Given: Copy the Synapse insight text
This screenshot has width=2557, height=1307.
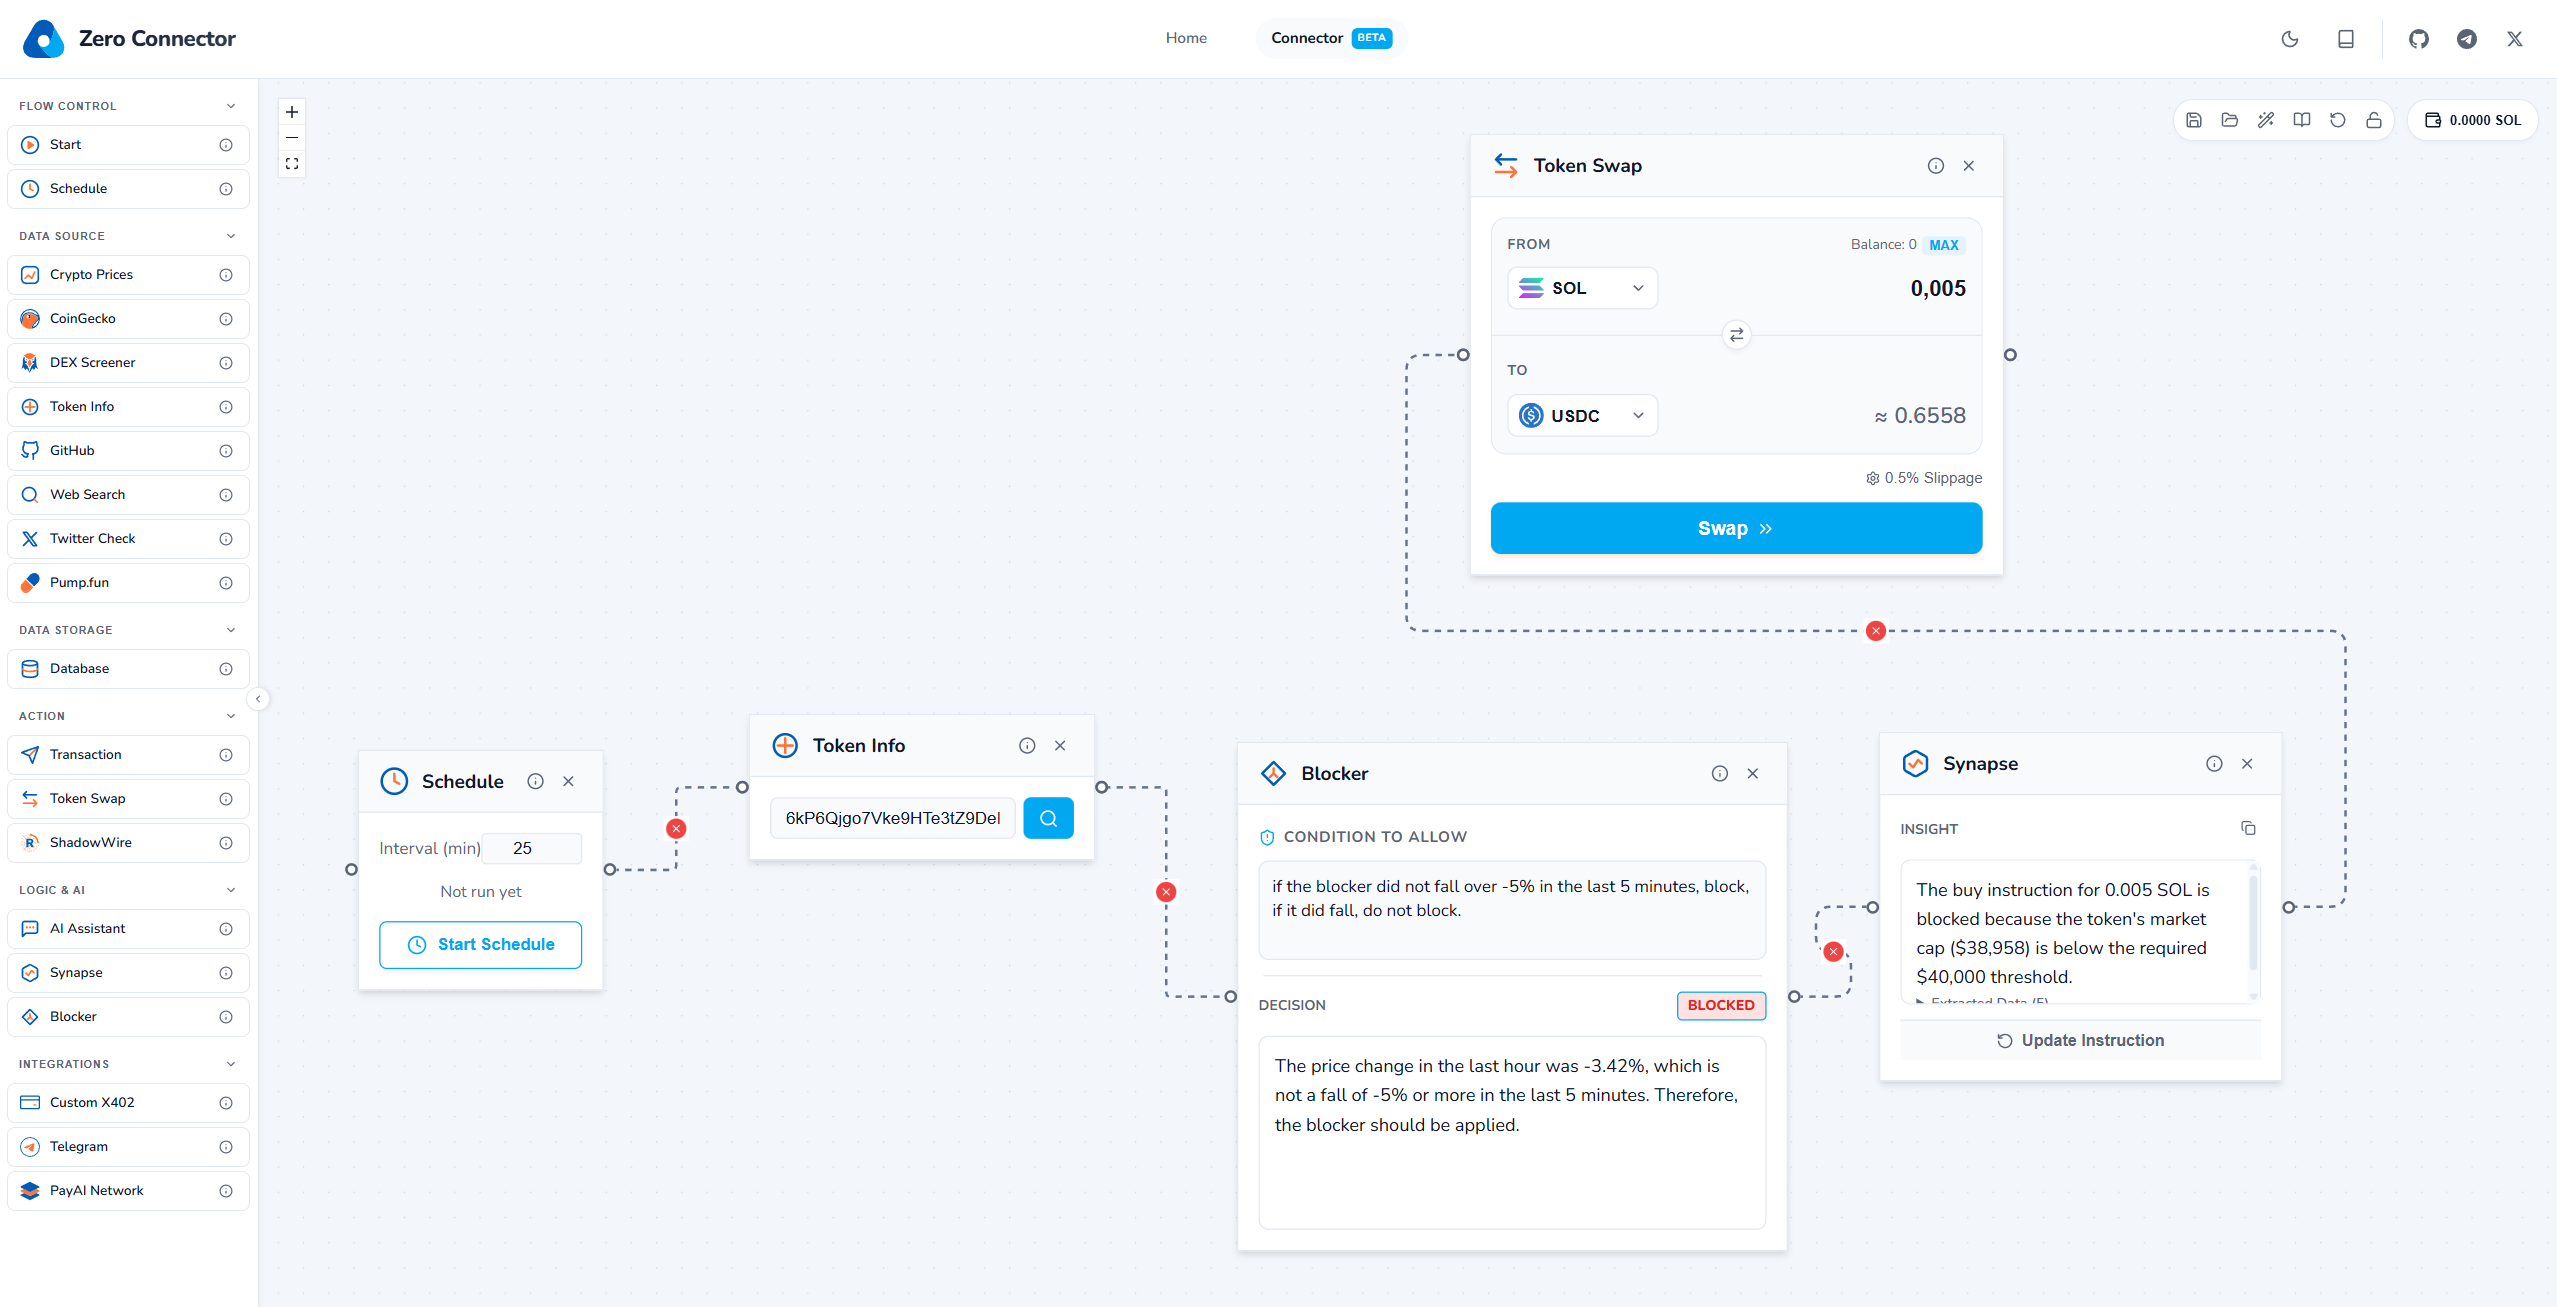Looking at the screenshot, I should 2247,828.
